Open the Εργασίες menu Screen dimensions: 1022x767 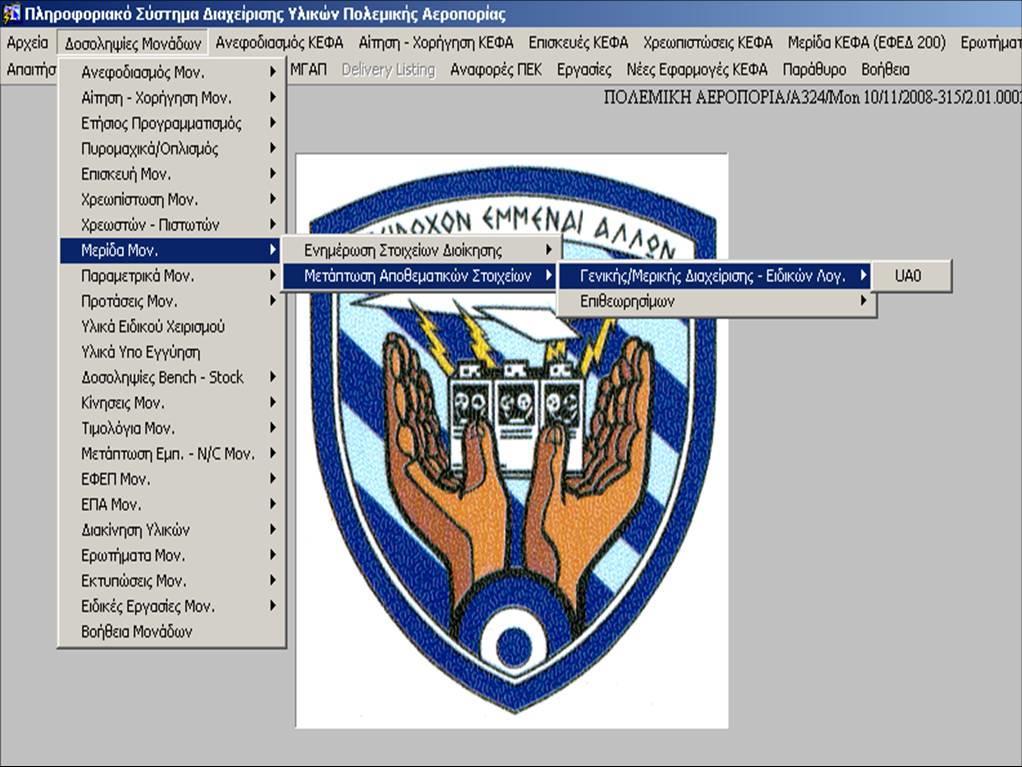(x=584, y=70)
